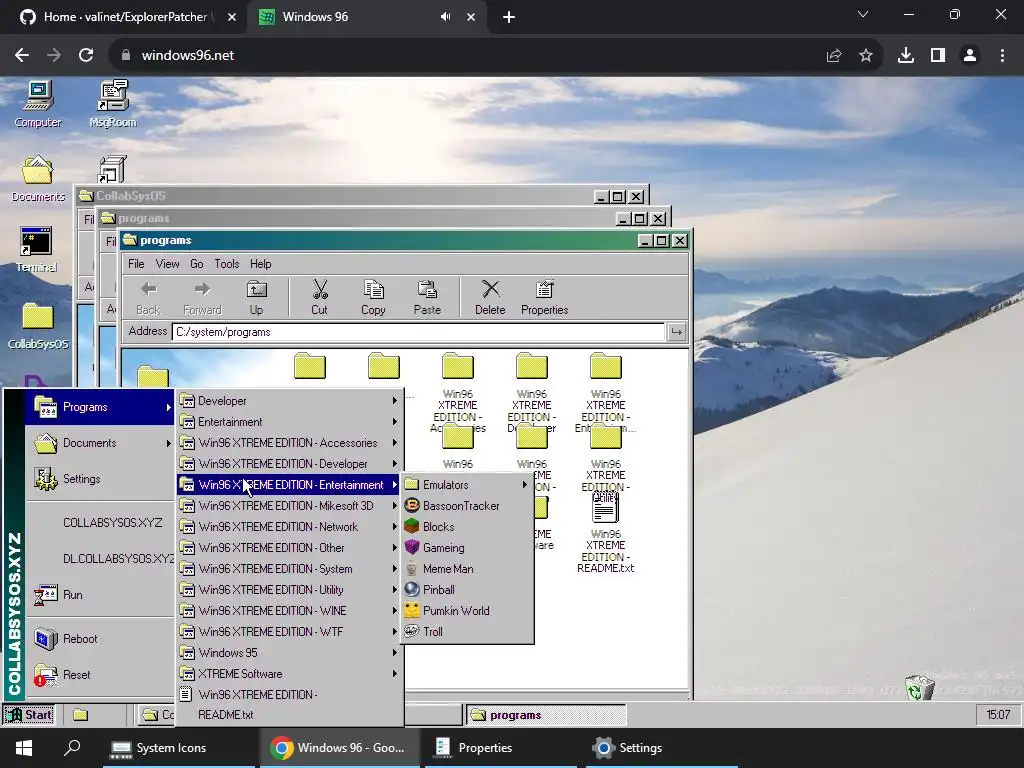Open the Tools menu

click(227, 264)
